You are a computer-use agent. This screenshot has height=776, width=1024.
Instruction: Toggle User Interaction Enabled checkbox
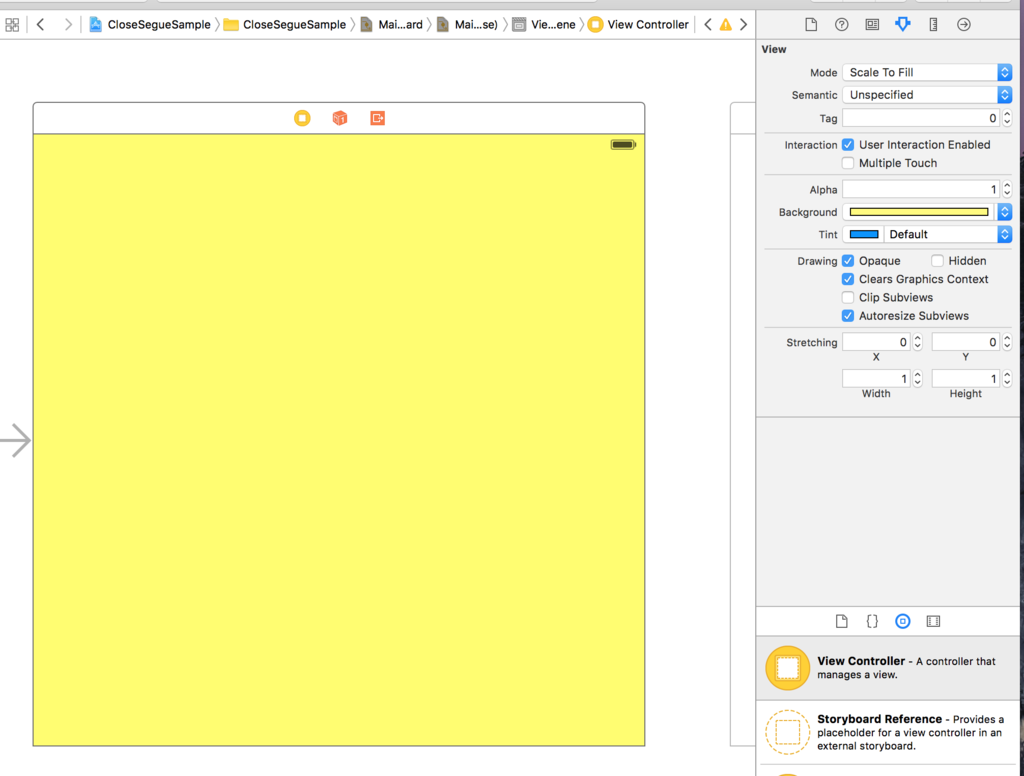848,145
